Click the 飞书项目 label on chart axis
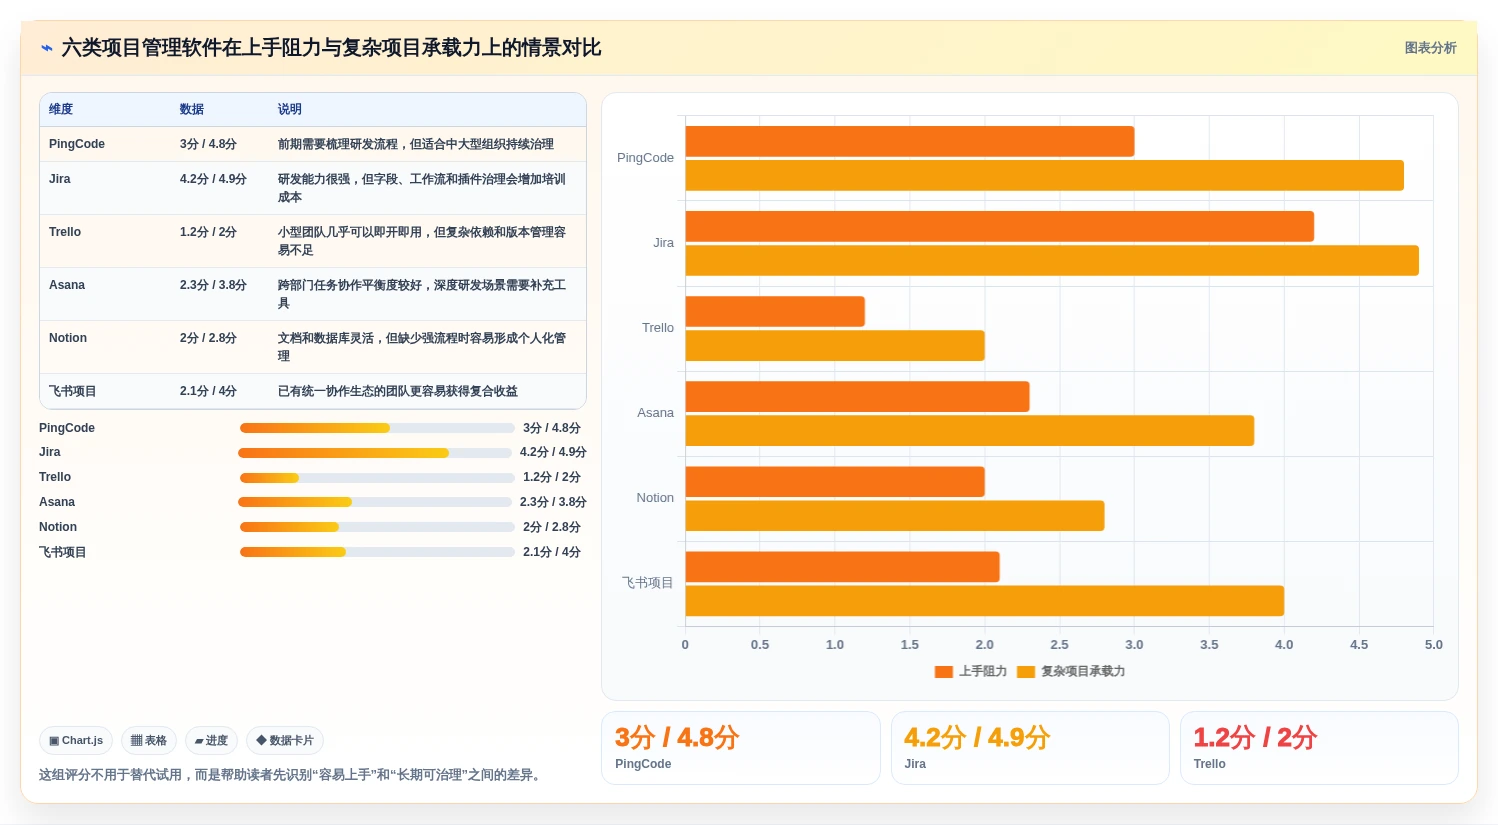 point(648,583)
